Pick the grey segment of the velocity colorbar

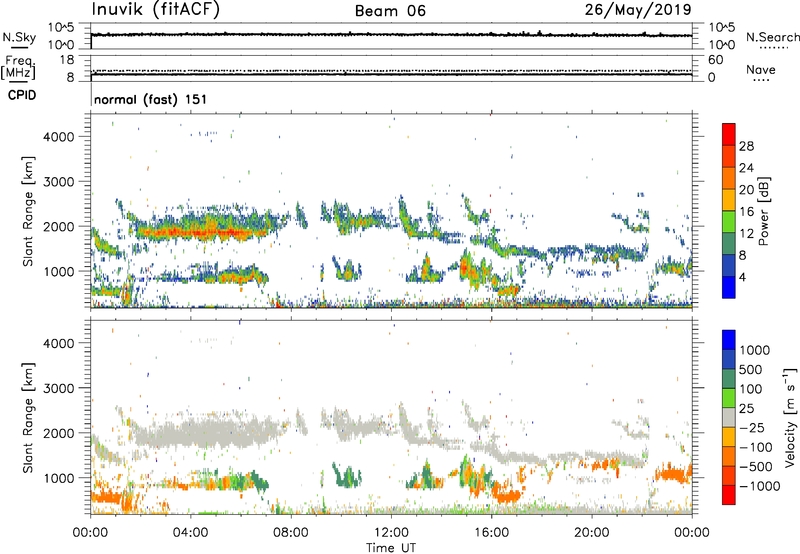(x=729, y=417)
